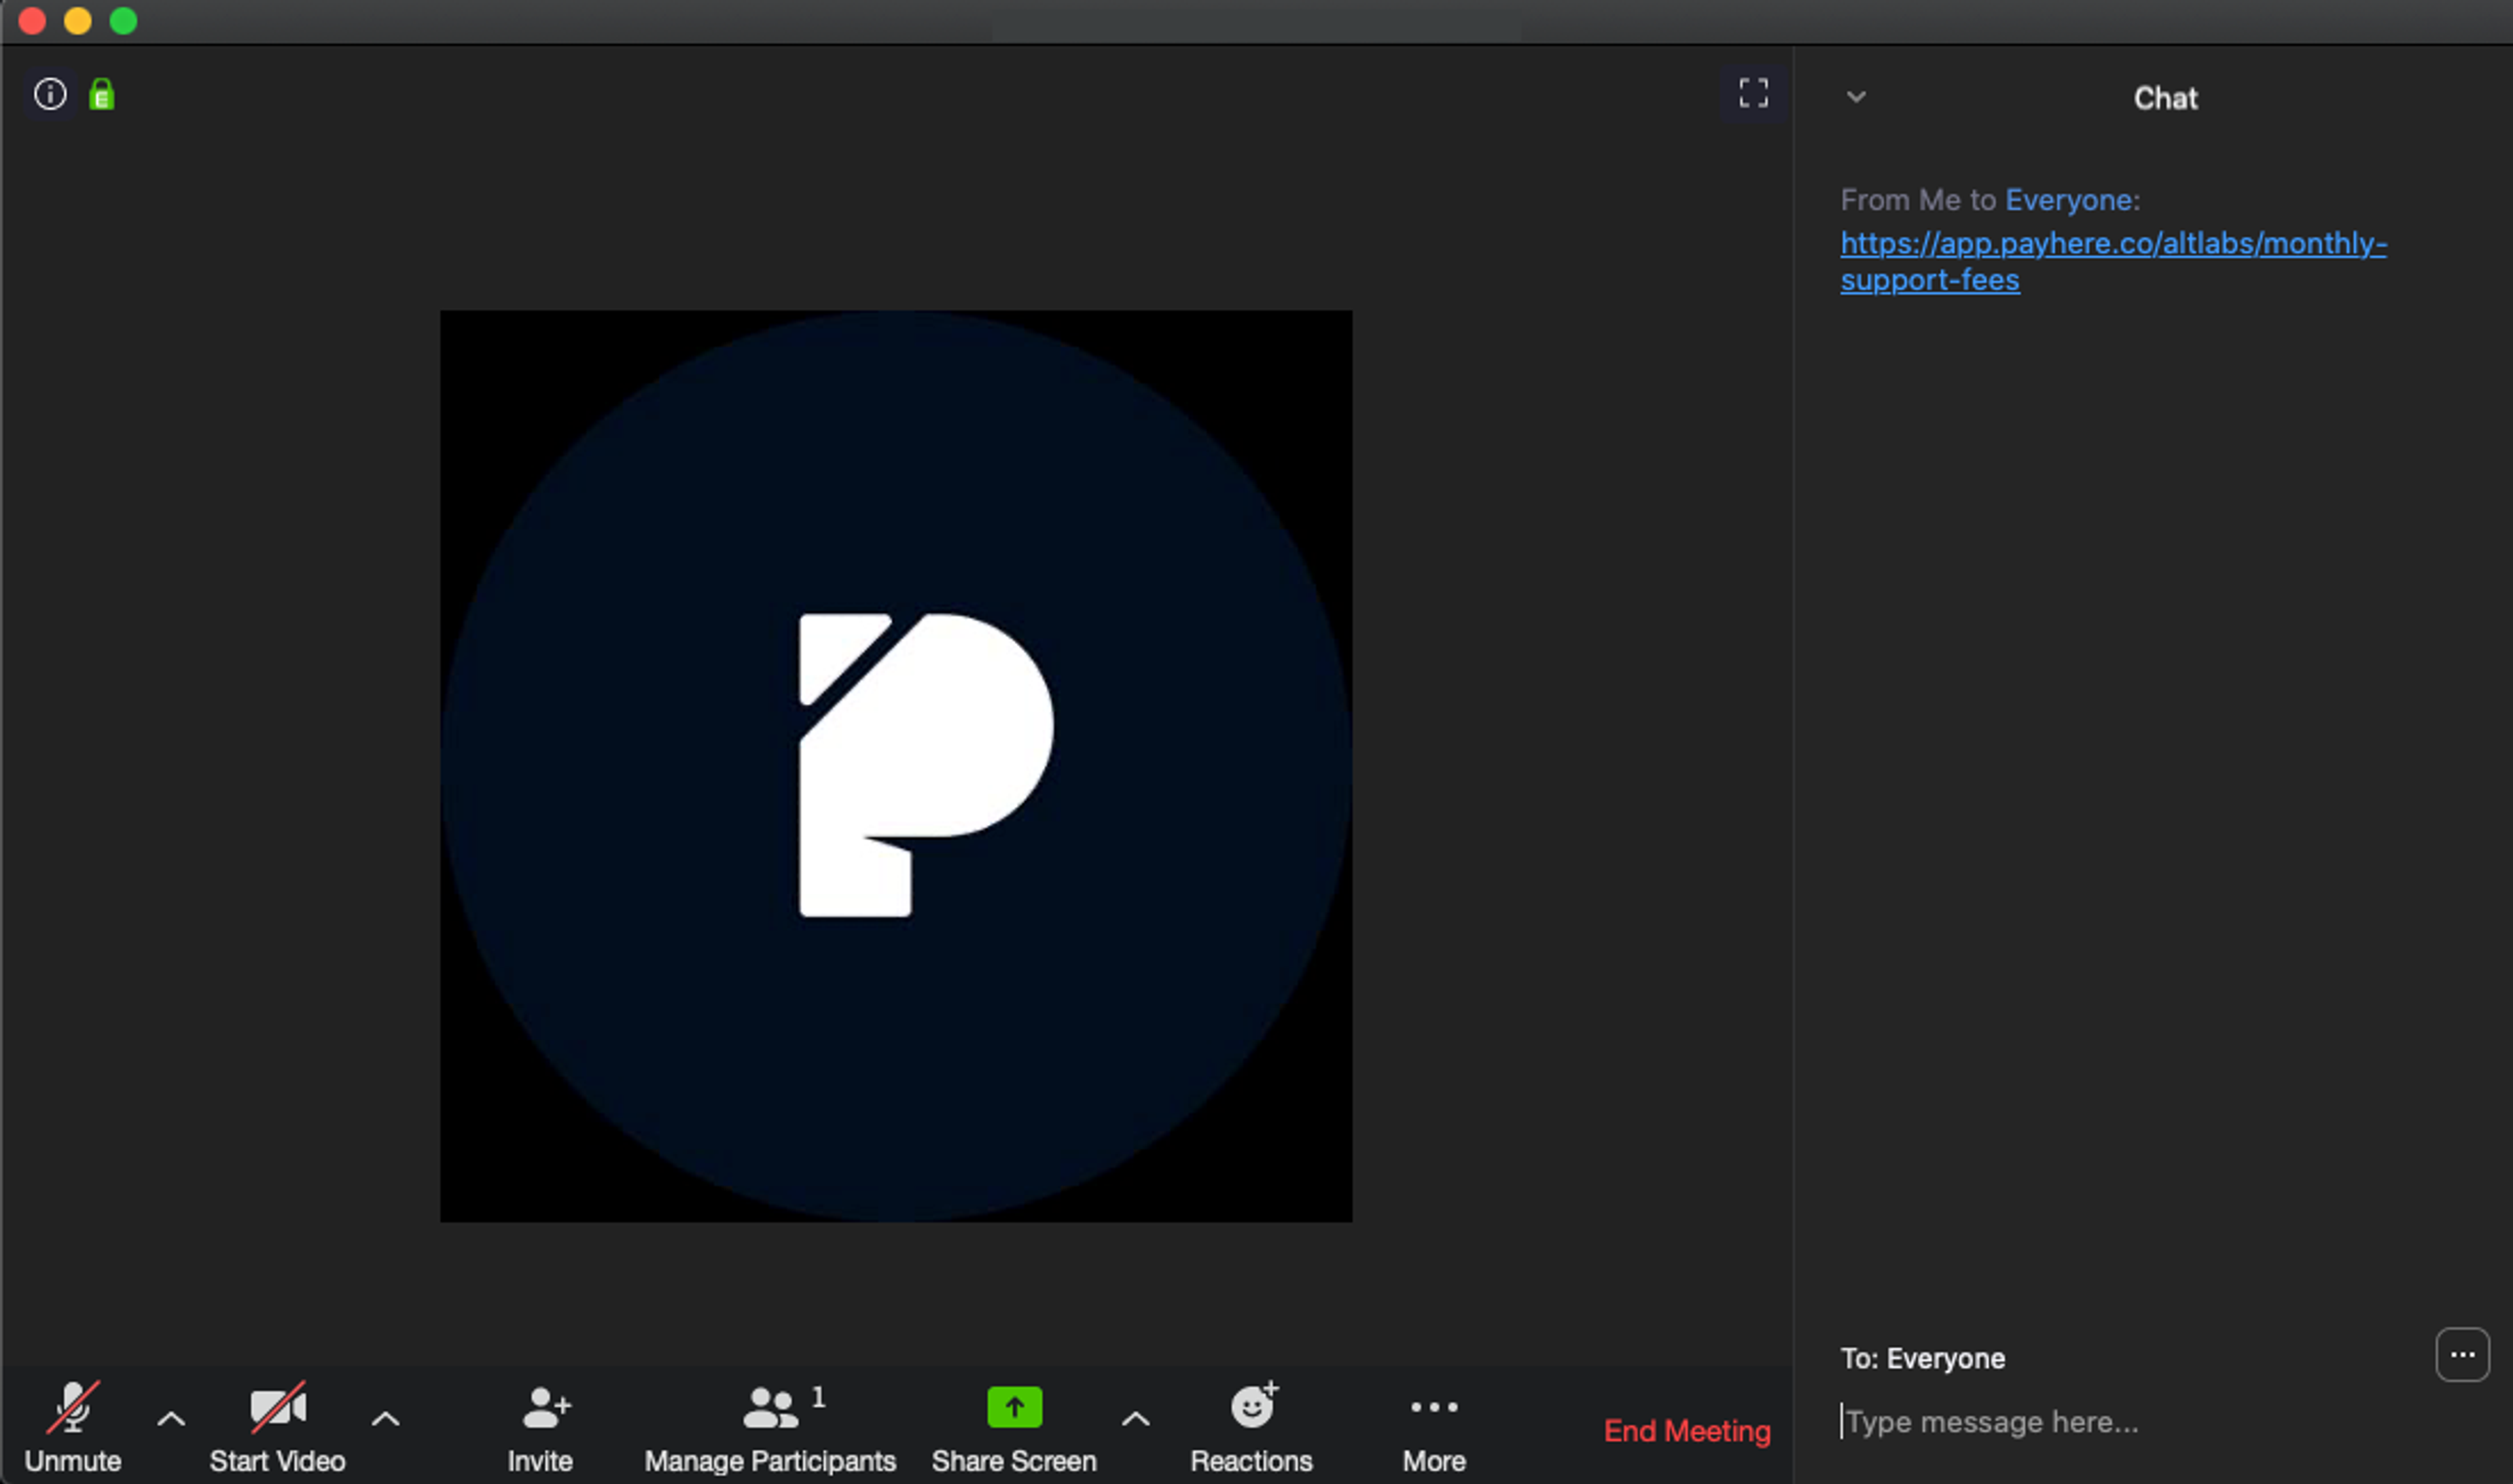The width and height of the screenshot is (2513, 1484).
Task: Expand Share Screen options arrow
Action: (1135, 1418)
